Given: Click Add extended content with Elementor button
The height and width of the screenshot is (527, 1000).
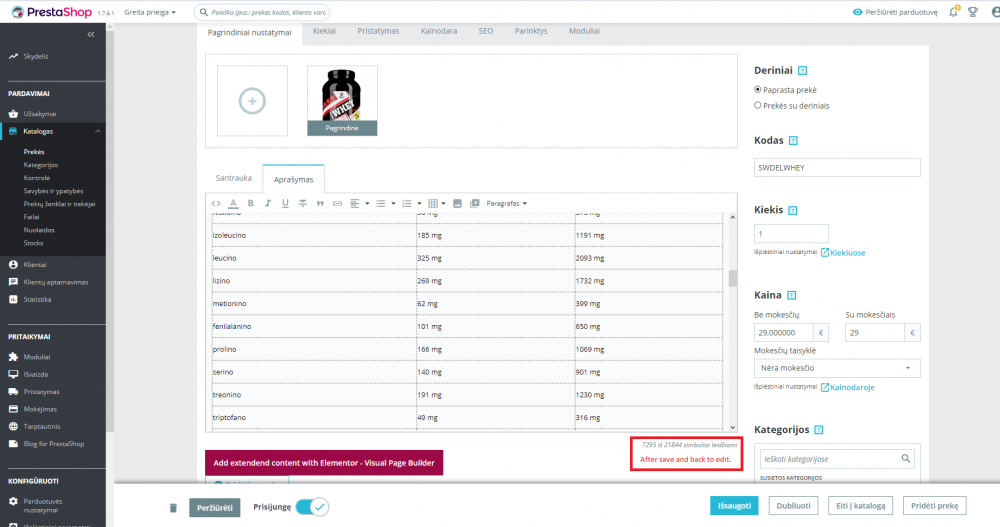Looking at the screenshot, I should click(x=324, y=463).
